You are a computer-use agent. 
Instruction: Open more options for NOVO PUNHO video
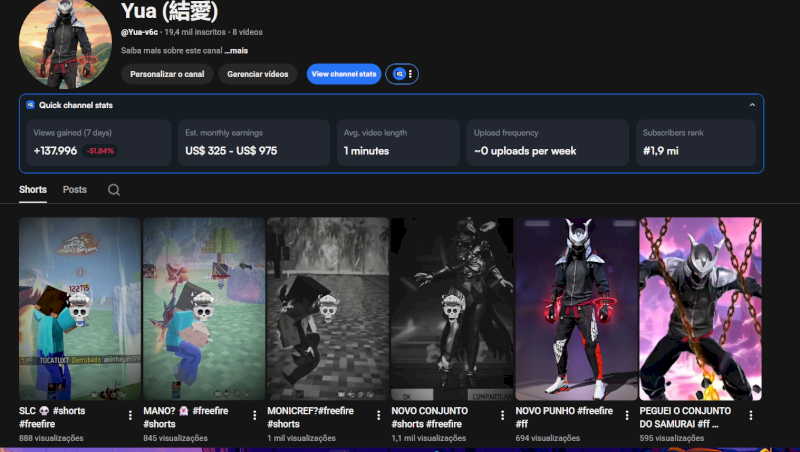[x=627, y=416]
